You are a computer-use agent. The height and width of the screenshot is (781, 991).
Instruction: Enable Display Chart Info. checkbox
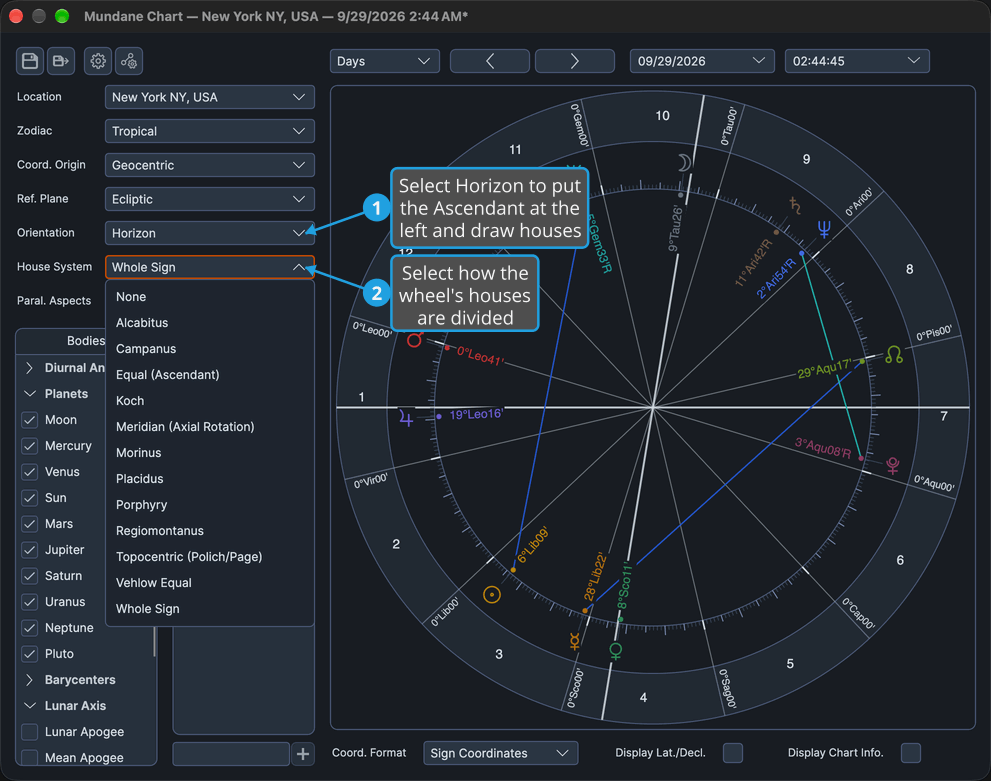(911, 753)
